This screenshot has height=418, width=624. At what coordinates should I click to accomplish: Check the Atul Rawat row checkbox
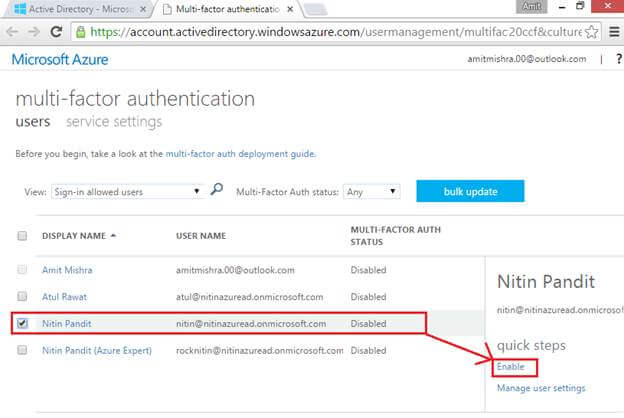tap(22, 297)
